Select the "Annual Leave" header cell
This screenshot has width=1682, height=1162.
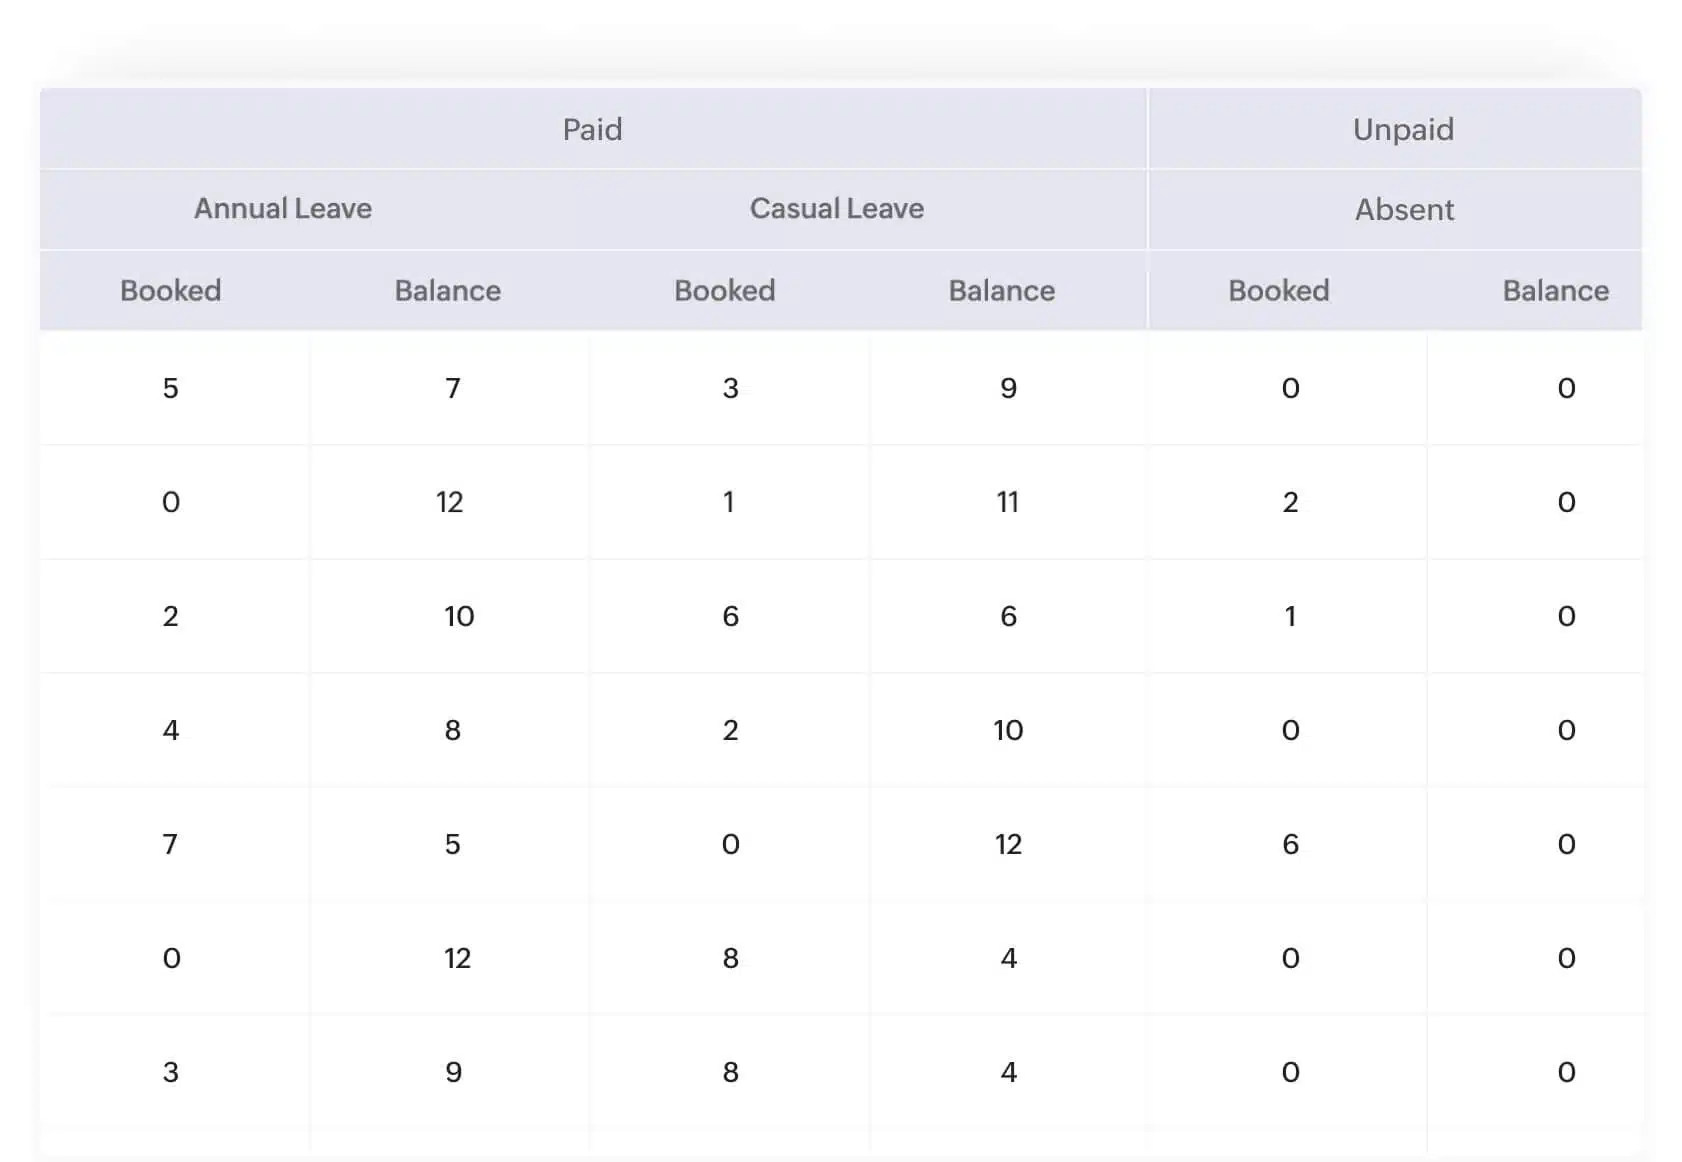[x=283, y=208]
